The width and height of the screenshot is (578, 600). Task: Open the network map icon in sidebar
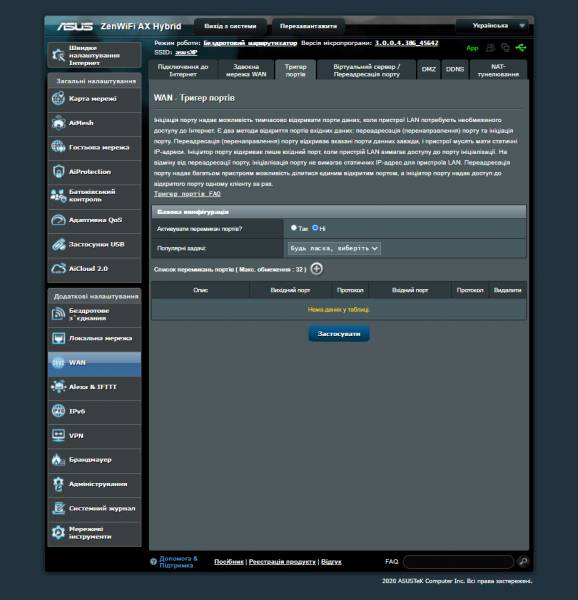click(58, 99)
